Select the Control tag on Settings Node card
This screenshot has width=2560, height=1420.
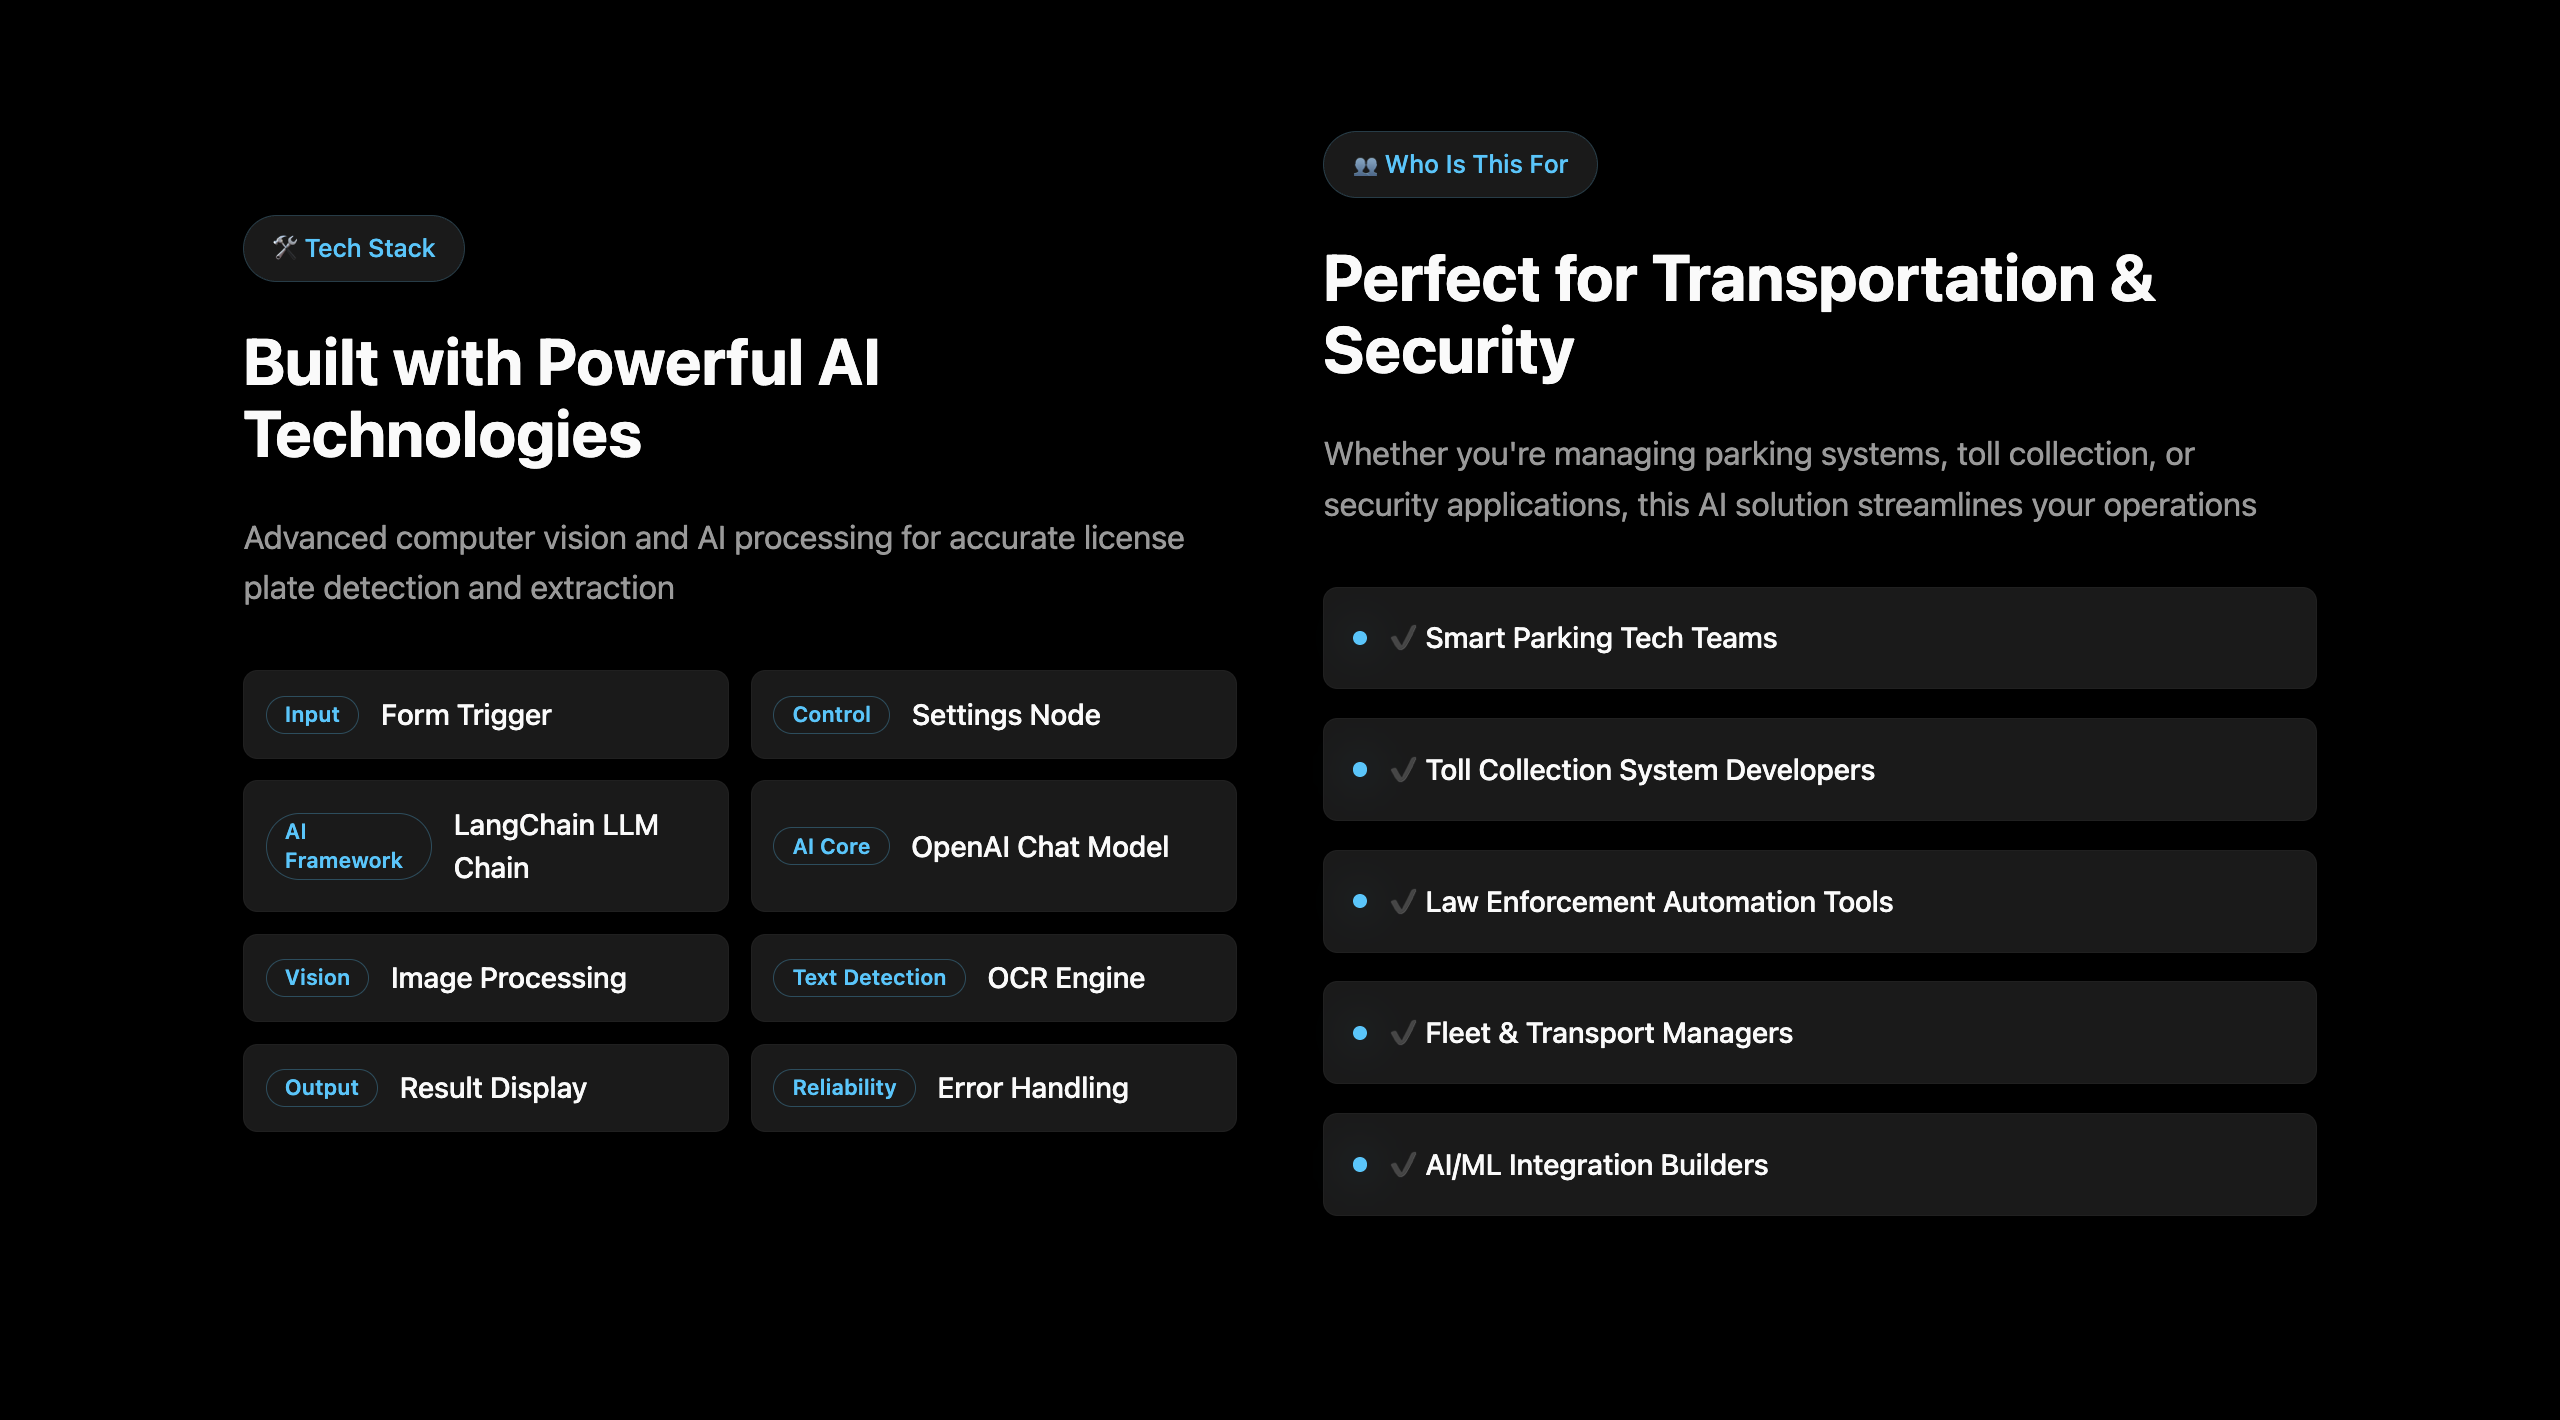point(831,715)
